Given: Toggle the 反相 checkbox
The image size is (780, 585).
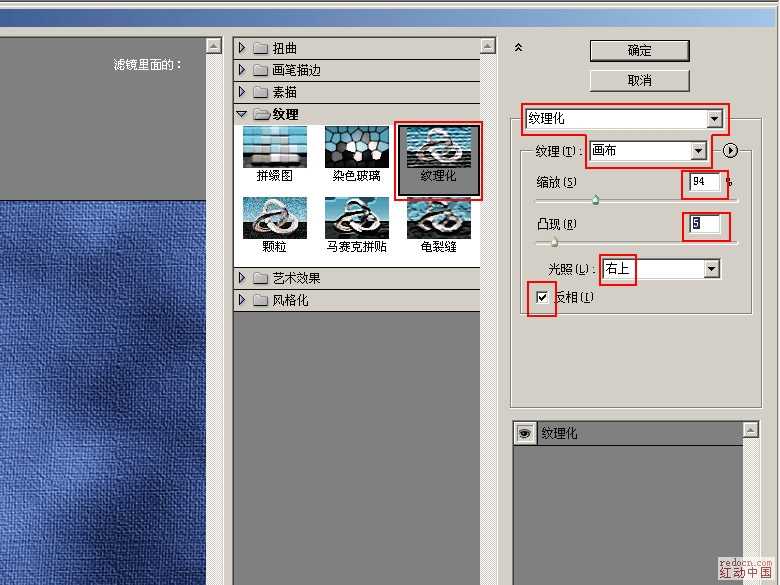Looking at the screenshot, I should [542, 297].
